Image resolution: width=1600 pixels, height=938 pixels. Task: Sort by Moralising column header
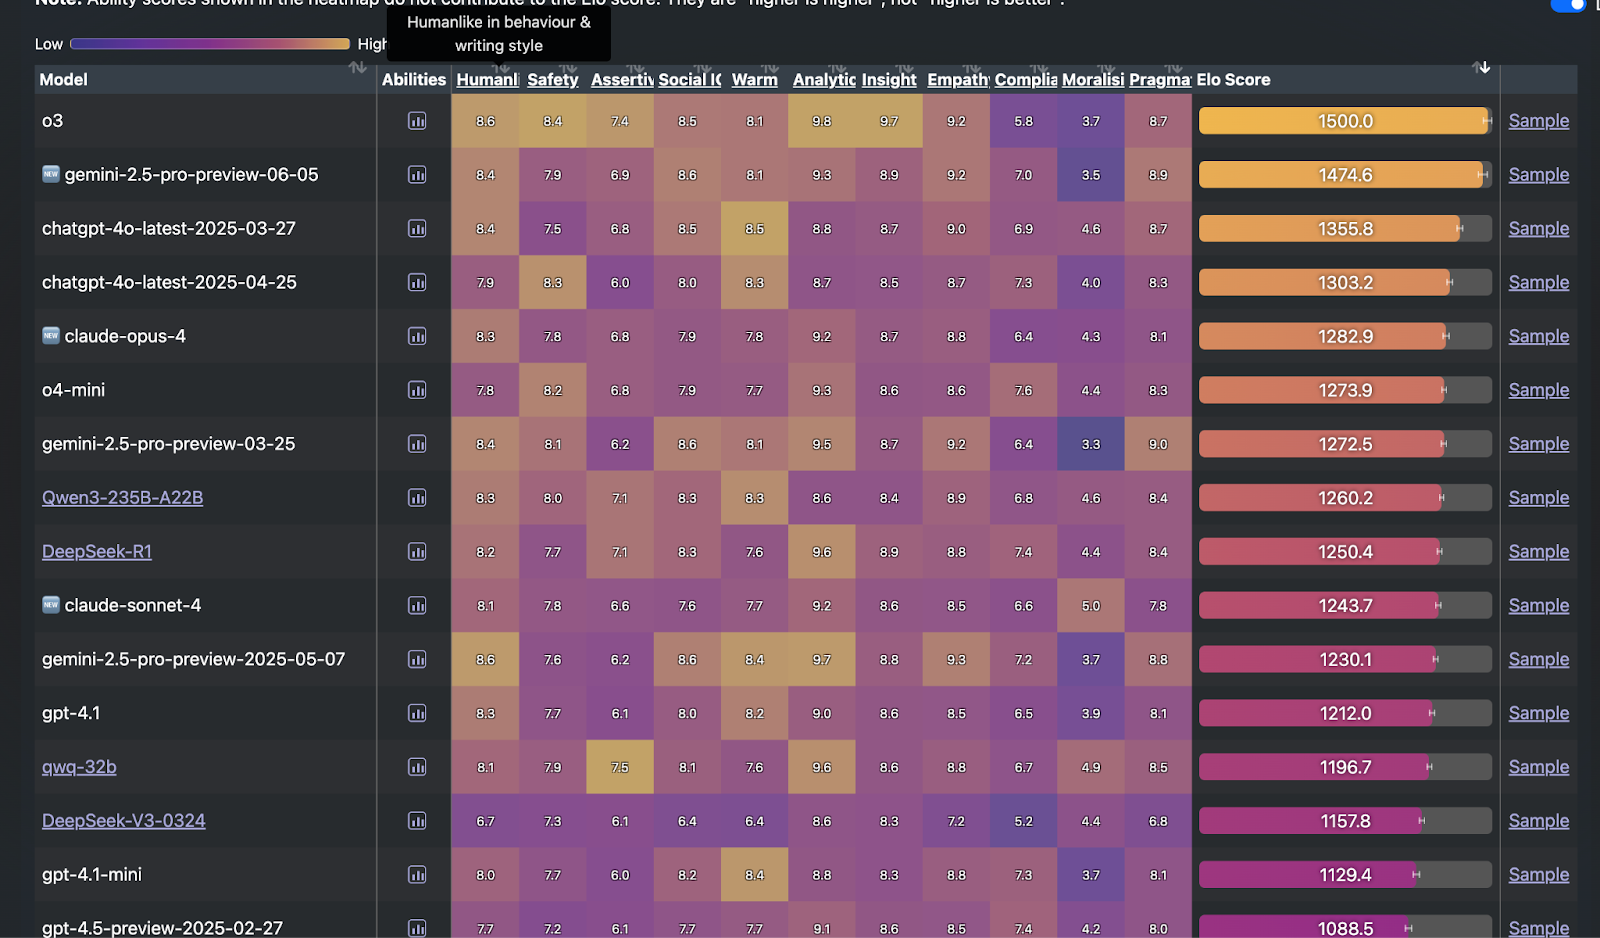[1093, 80]
